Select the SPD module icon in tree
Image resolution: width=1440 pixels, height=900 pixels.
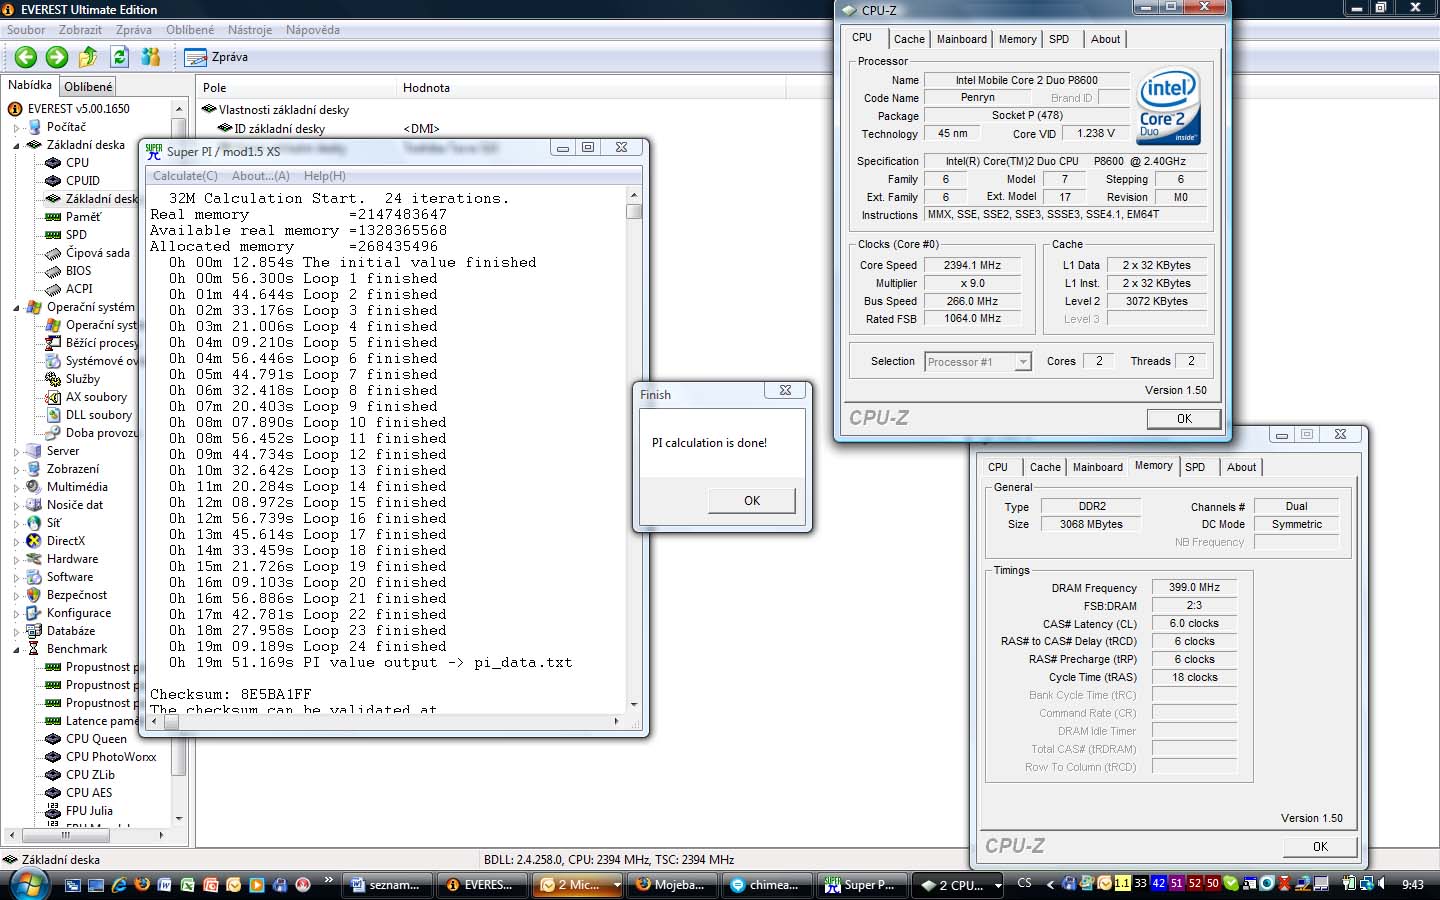[54, 235]
